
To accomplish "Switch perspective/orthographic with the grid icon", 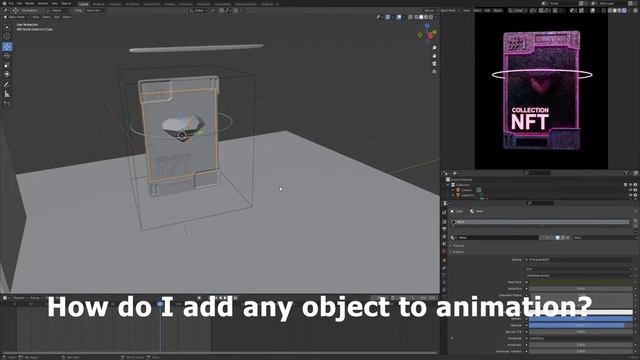I will click(x=434, y=71).
